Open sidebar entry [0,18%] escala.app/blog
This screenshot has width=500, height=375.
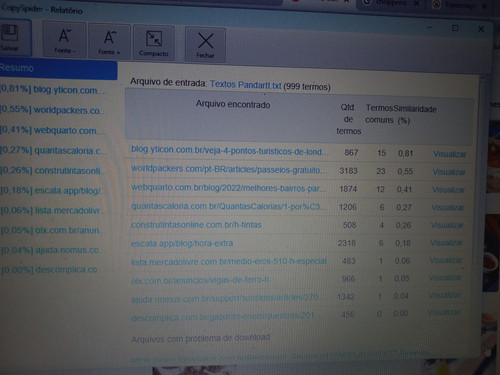pyautogui.click(x=53, y=190)
